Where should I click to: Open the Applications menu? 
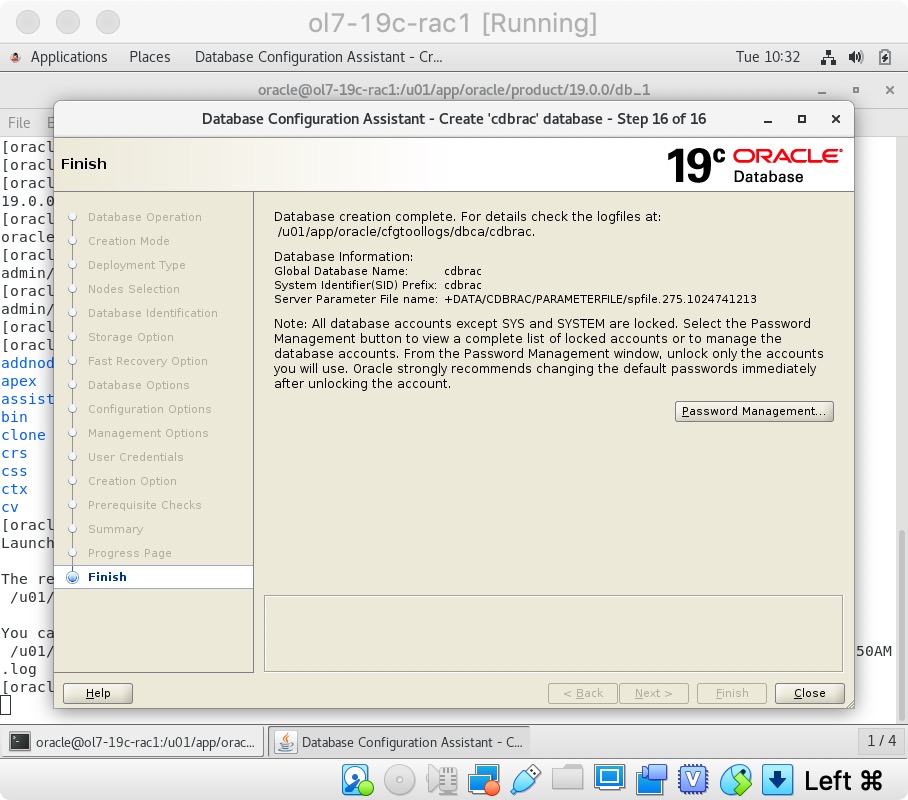[69, 57]
